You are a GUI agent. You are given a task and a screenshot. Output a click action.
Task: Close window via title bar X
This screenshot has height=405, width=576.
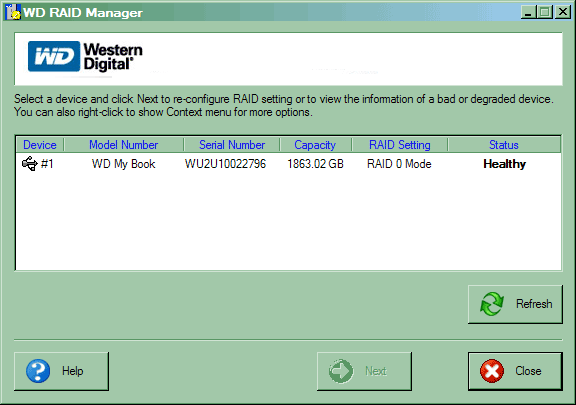[x=562, y=12]
